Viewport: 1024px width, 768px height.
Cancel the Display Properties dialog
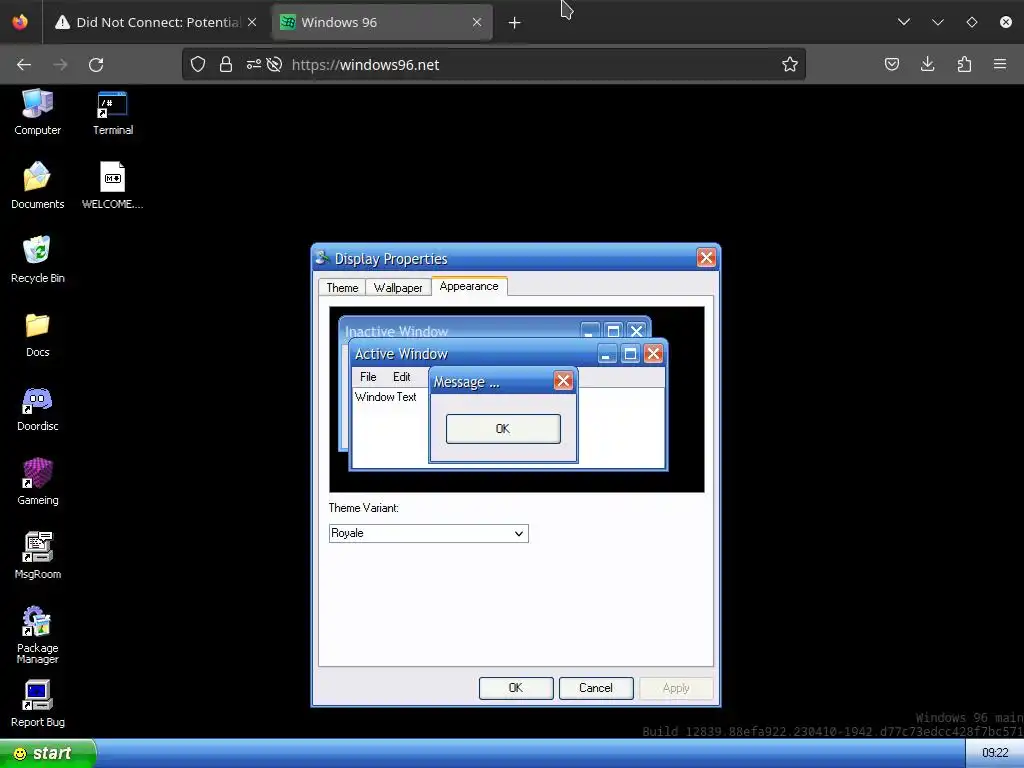pos(596,688)
